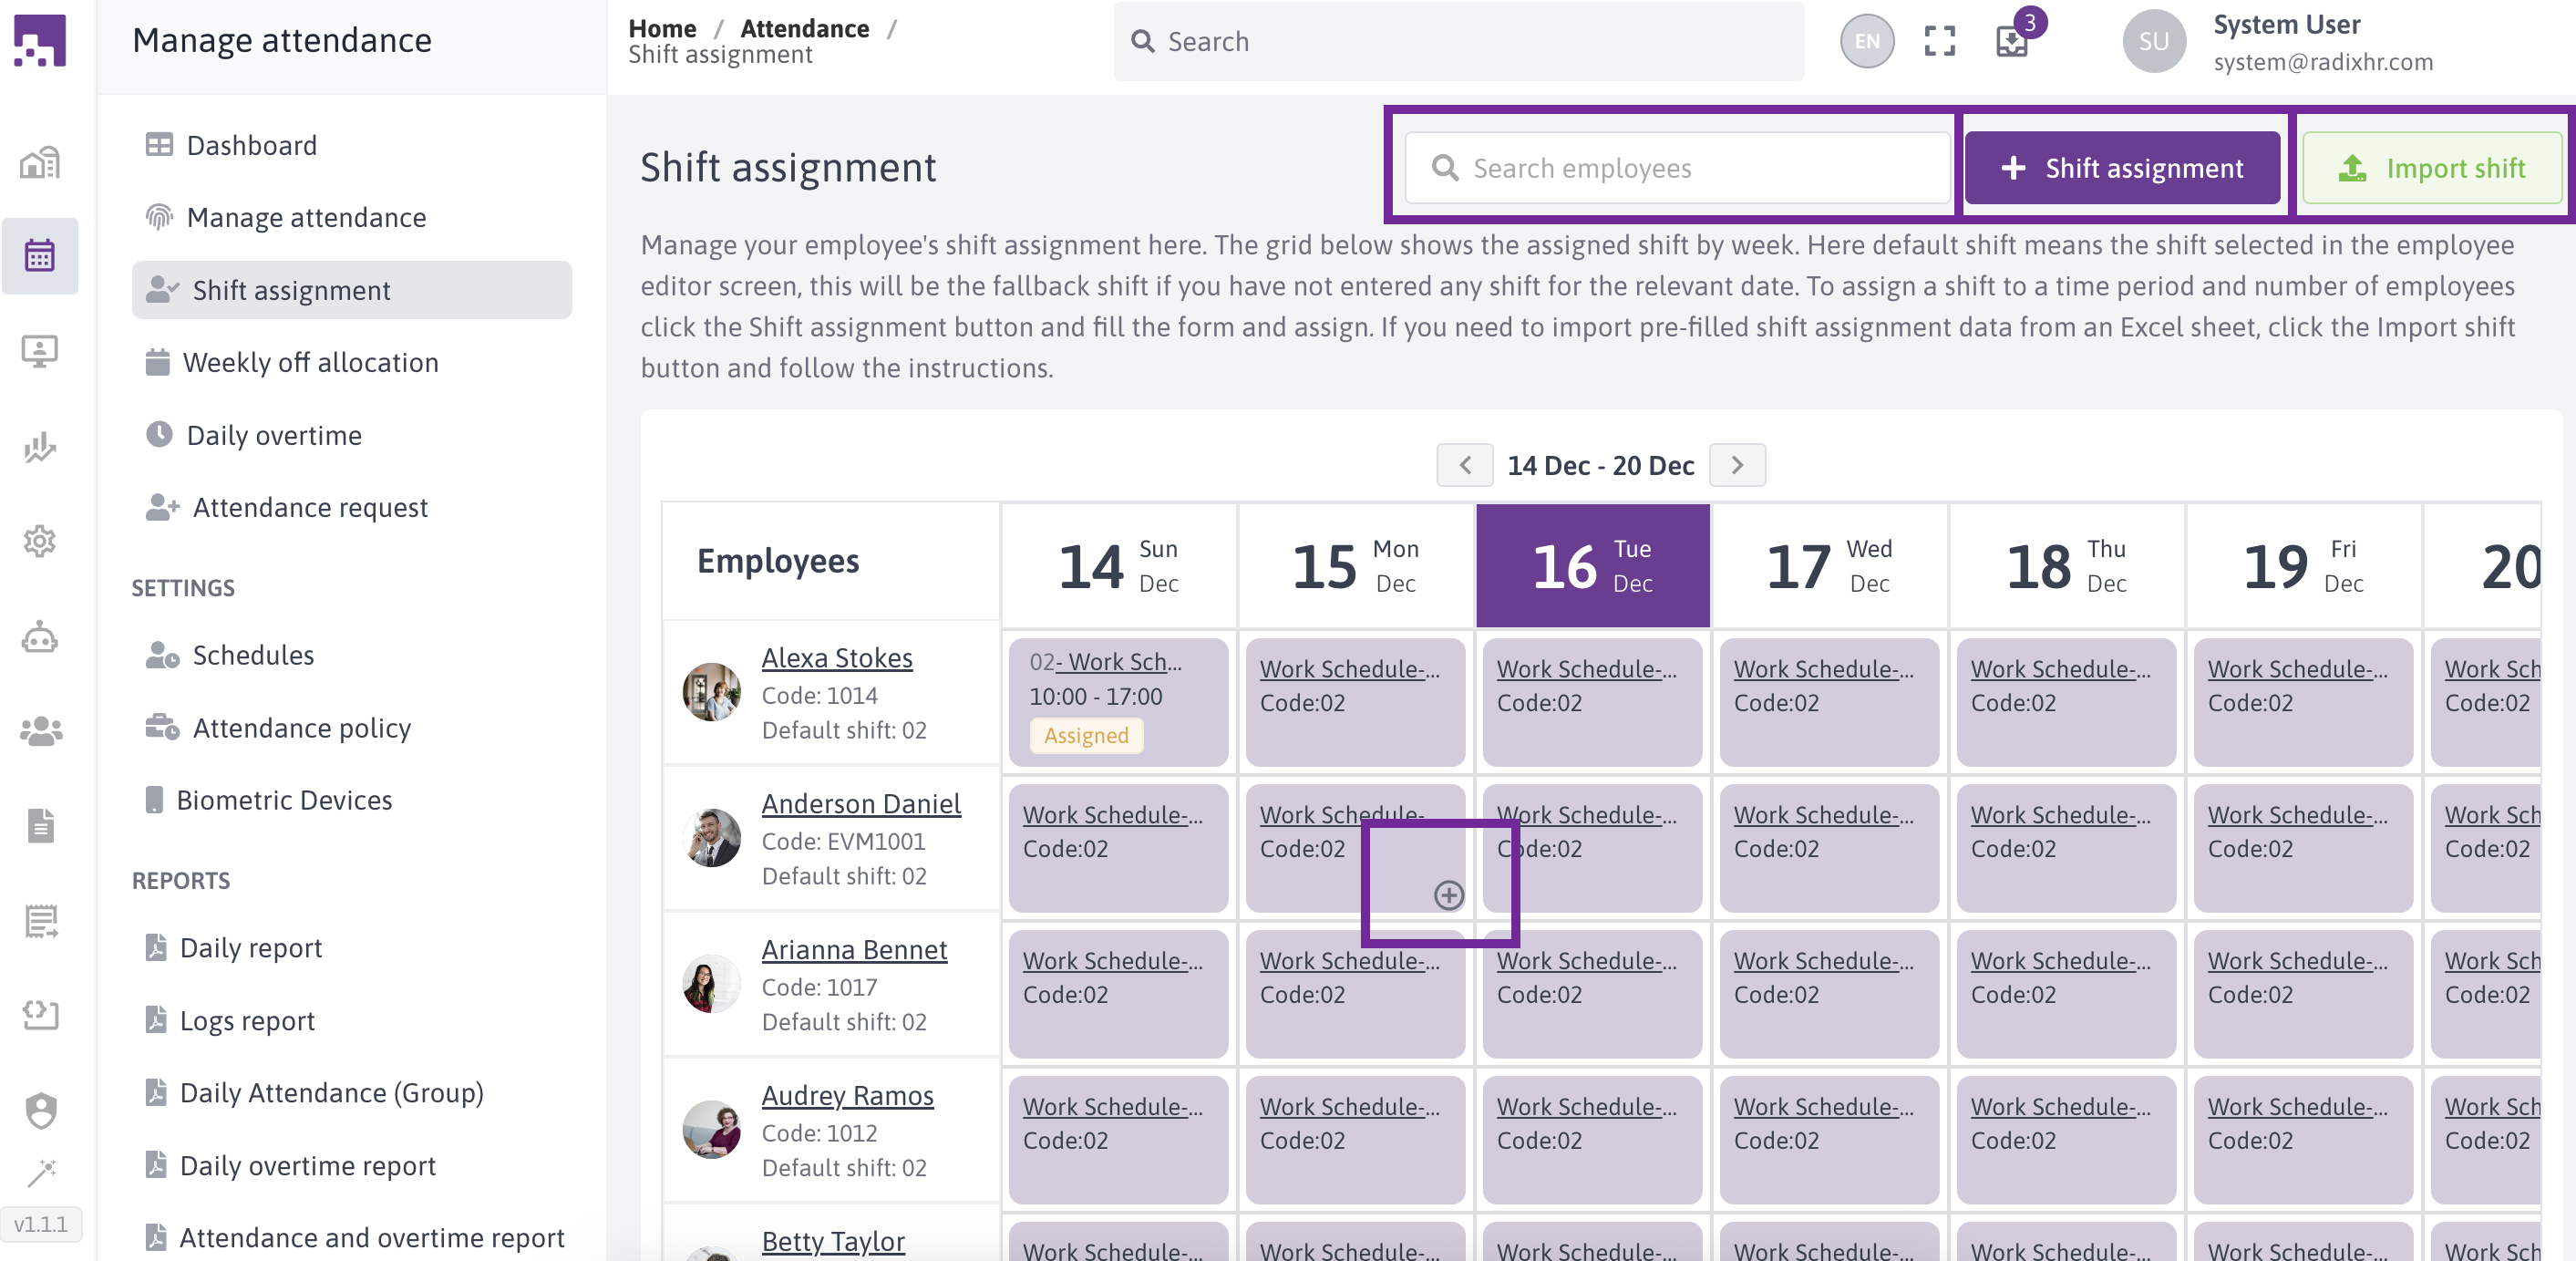Click the home dashboard icon in left rail

(40, 163)
